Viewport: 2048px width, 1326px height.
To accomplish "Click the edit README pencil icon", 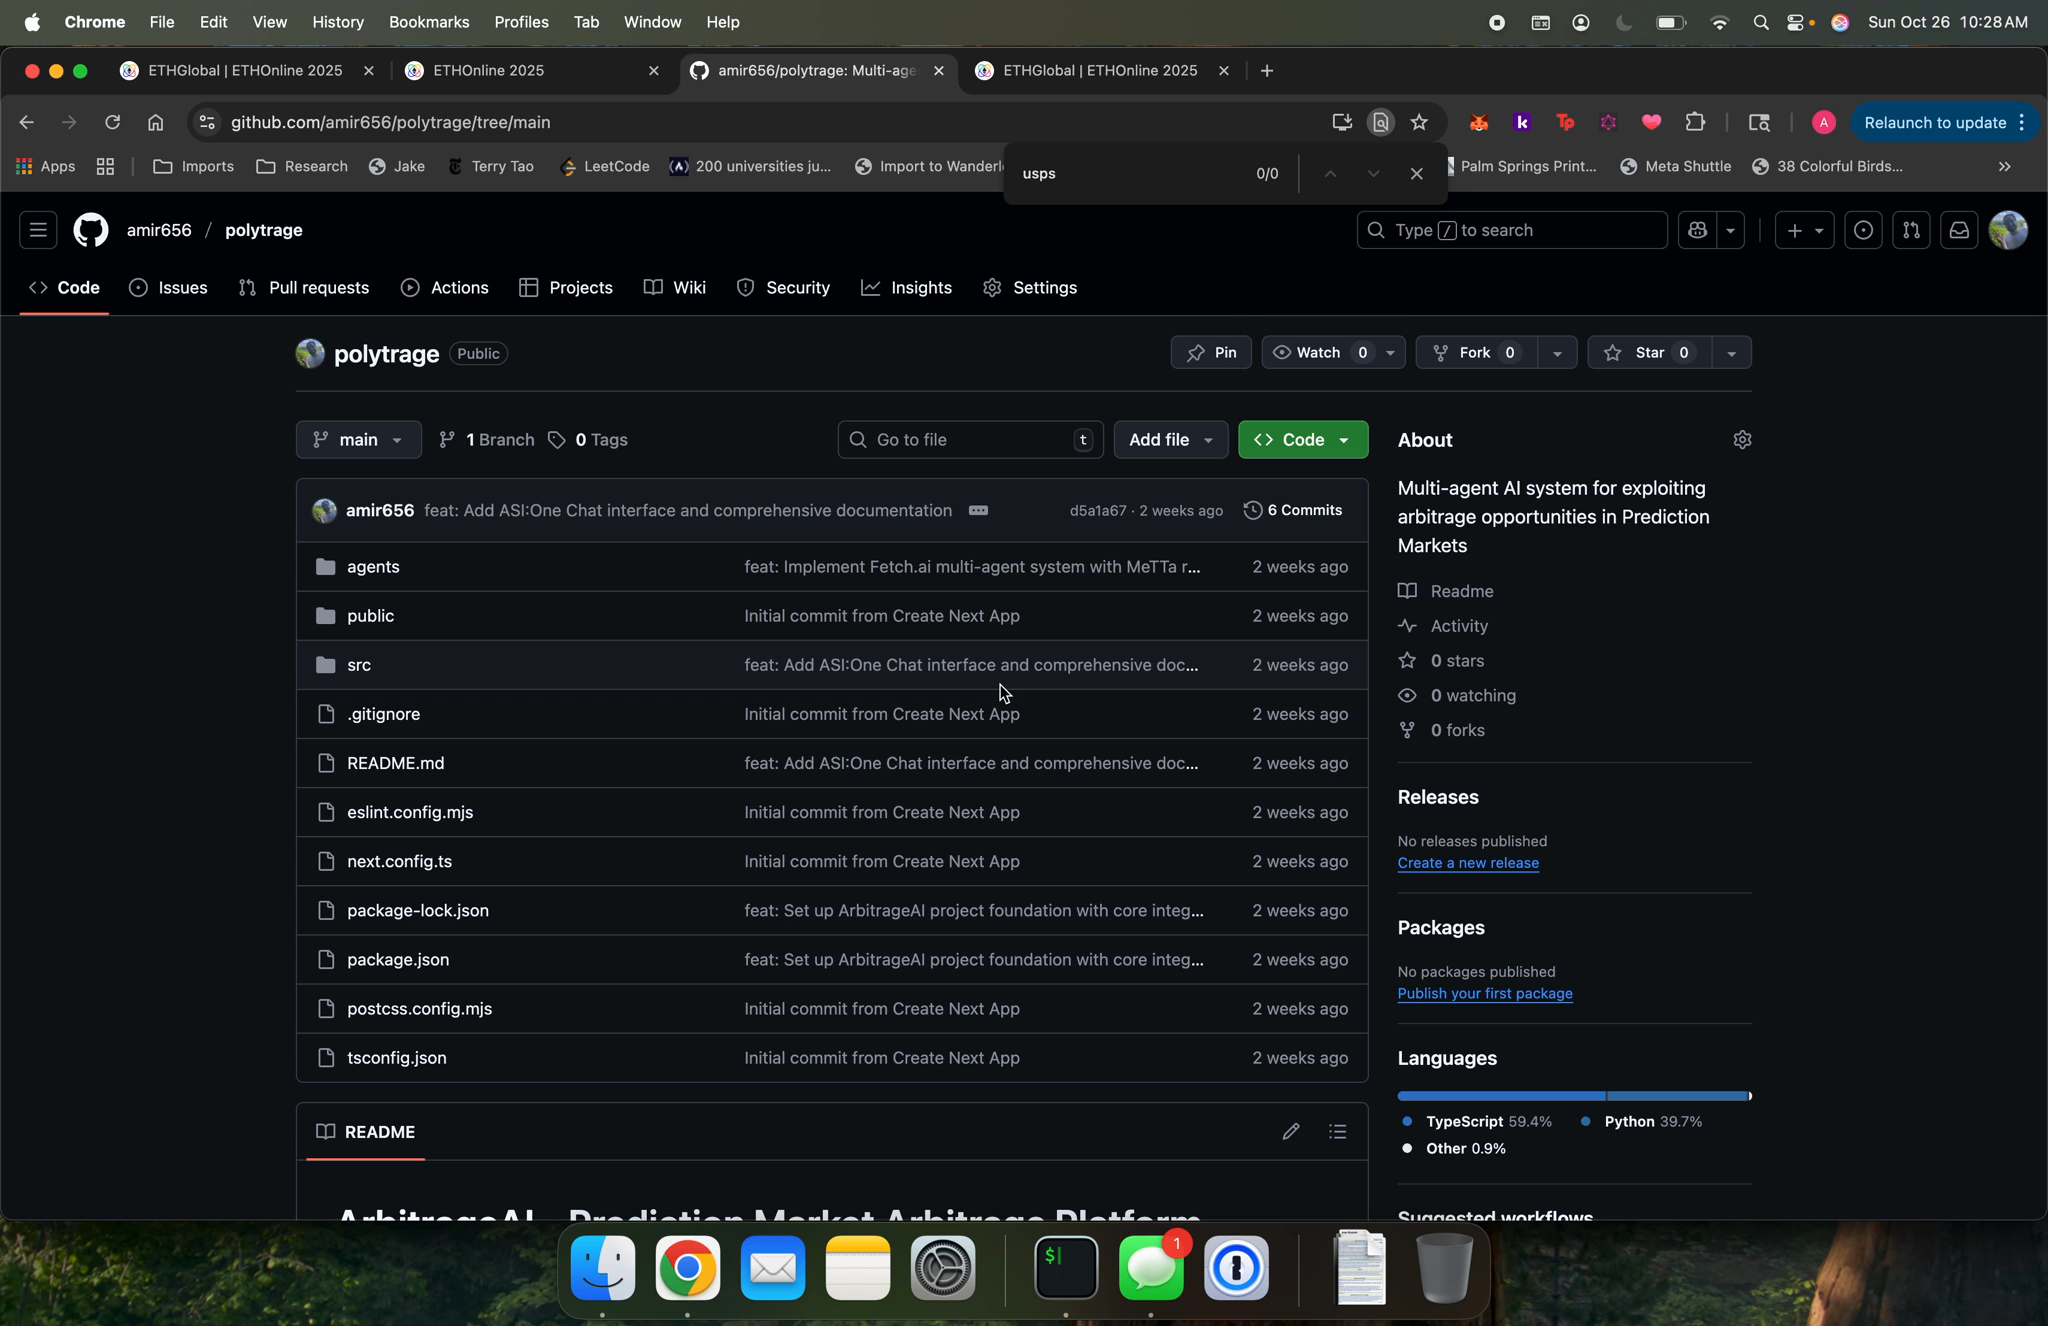I will point(1290,1132).
